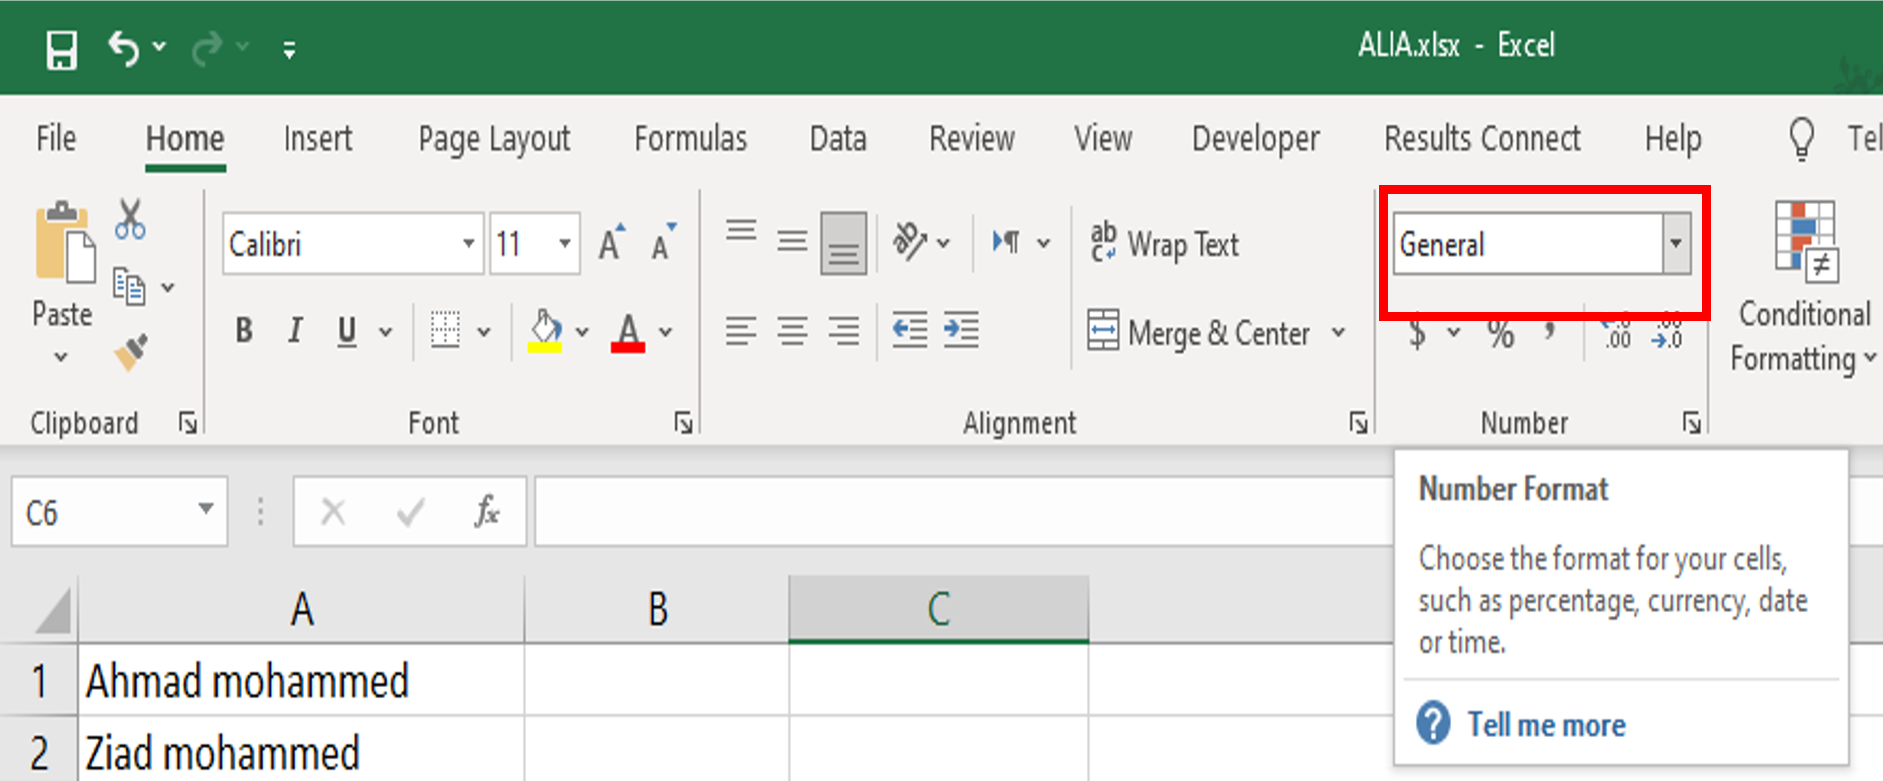1883x781 pixels.
Task: Open the Help tab
Action: coord(1673,139)
